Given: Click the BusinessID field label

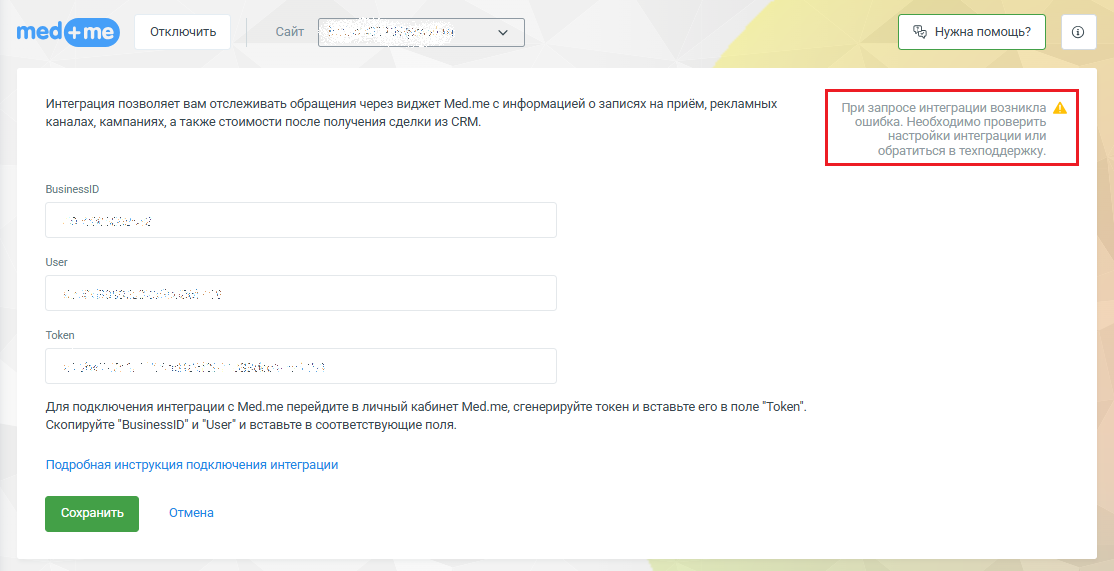Looking at the screenshot, I should pyautogui.click(x=72, y=189).
